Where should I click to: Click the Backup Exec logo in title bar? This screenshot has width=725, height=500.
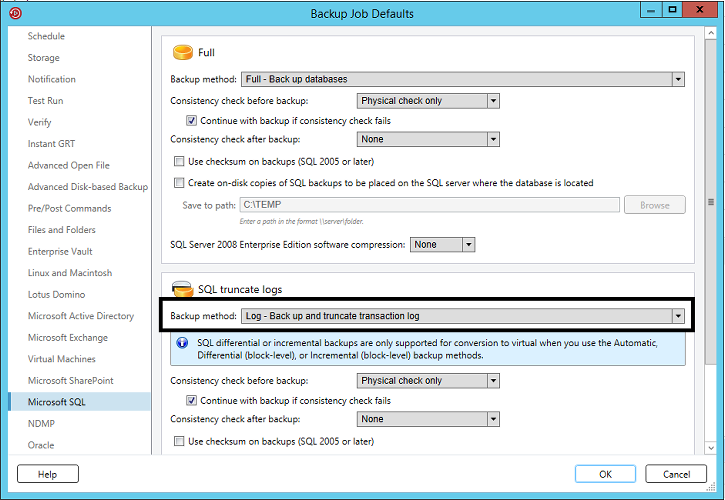click(x=15, y=13)
